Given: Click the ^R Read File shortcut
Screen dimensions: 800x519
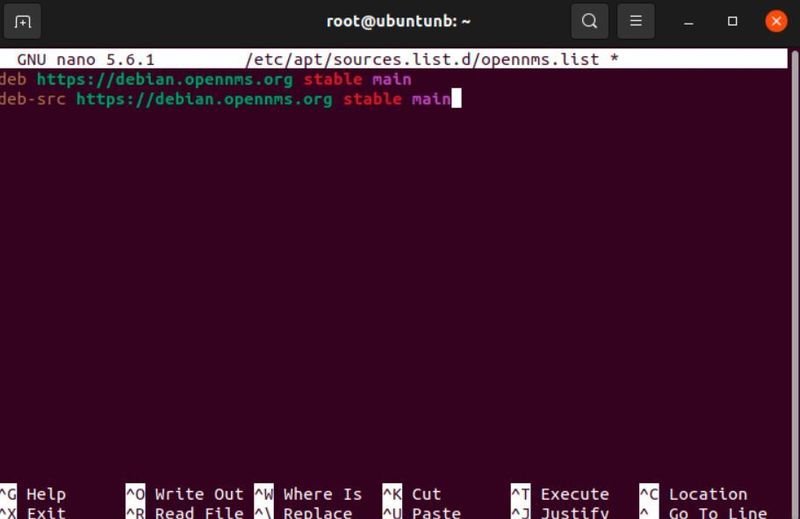Looking at the screenshot, I should (x=185, y=512).
